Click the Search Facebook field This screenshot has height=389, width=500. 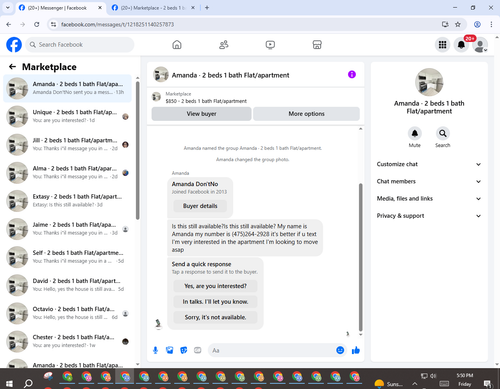pos(80,45)
